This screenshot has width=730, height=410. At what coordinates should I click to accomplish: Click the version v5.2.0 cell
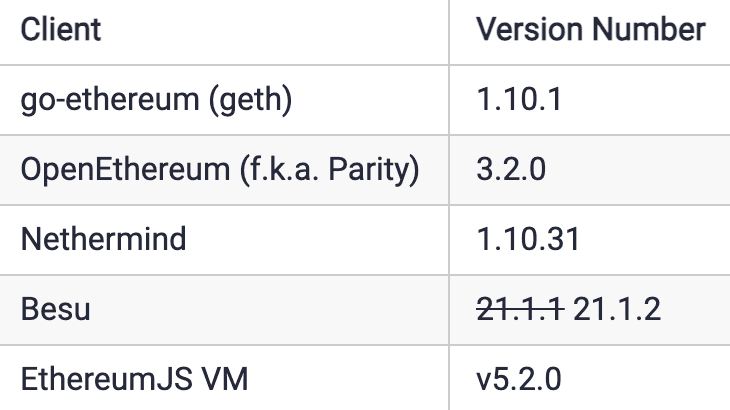[520, 379]
